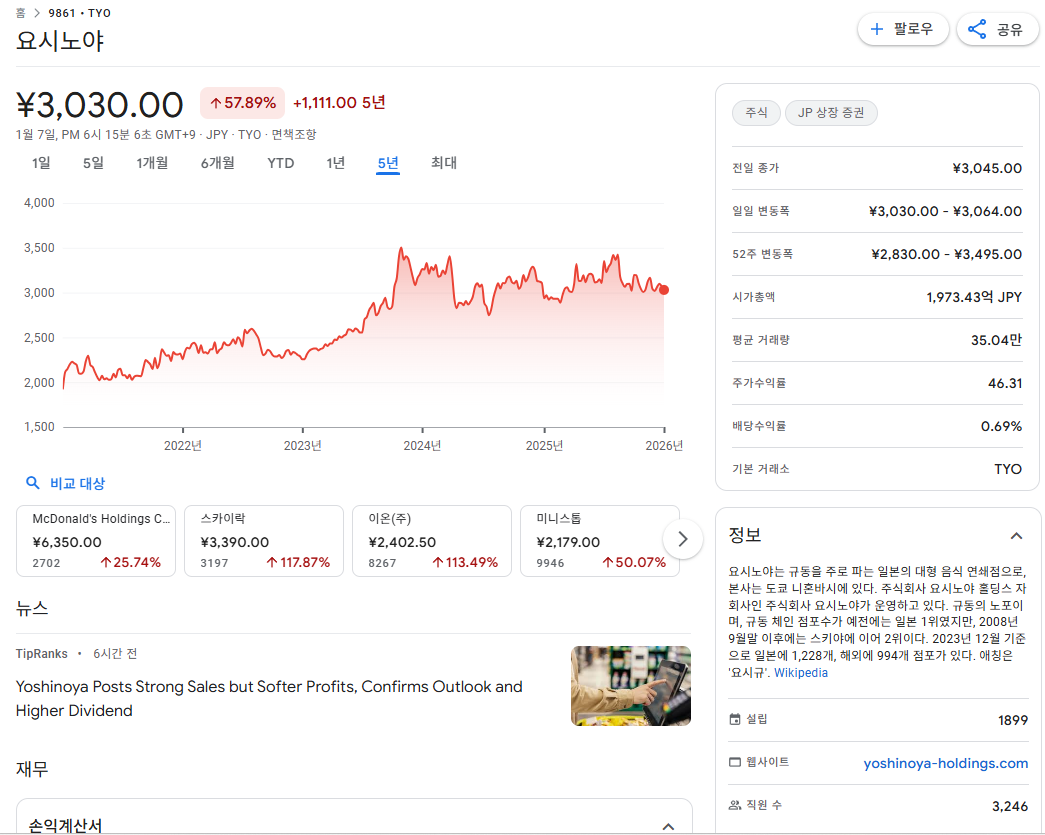Click the 52주 변동폭 row label

tap(762, 254)
